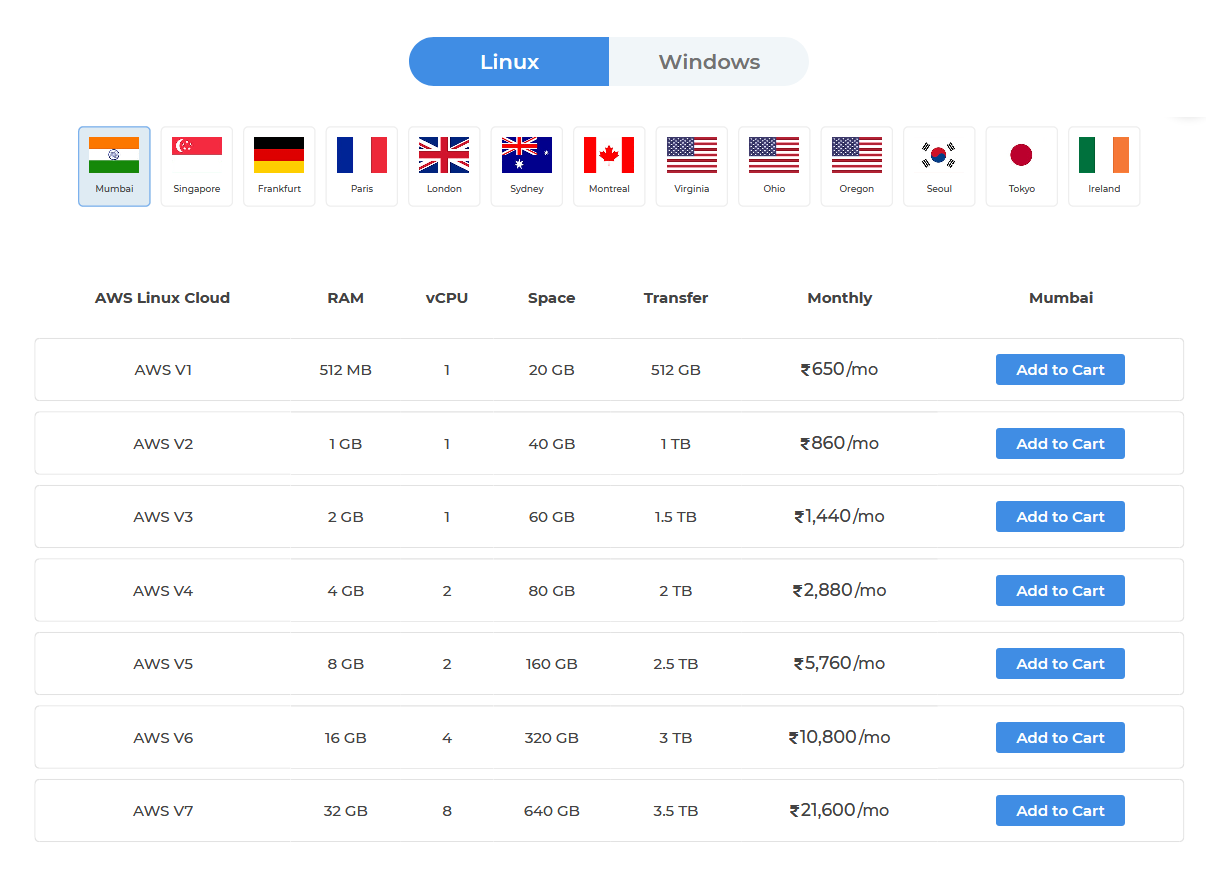Click the Monthly column header
1206x873 pixels.
(840, 298)
